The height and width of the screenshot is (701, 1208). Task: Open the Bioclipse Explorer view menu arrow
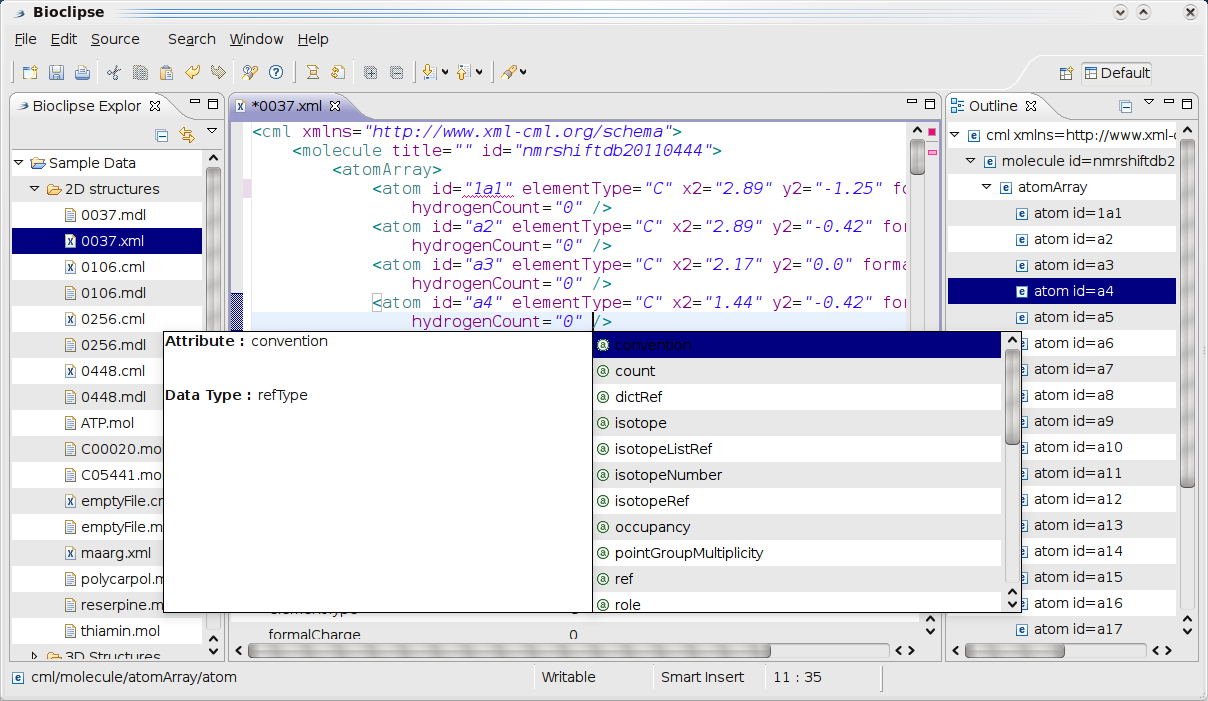pyautogui.click(x=212, y=131)
